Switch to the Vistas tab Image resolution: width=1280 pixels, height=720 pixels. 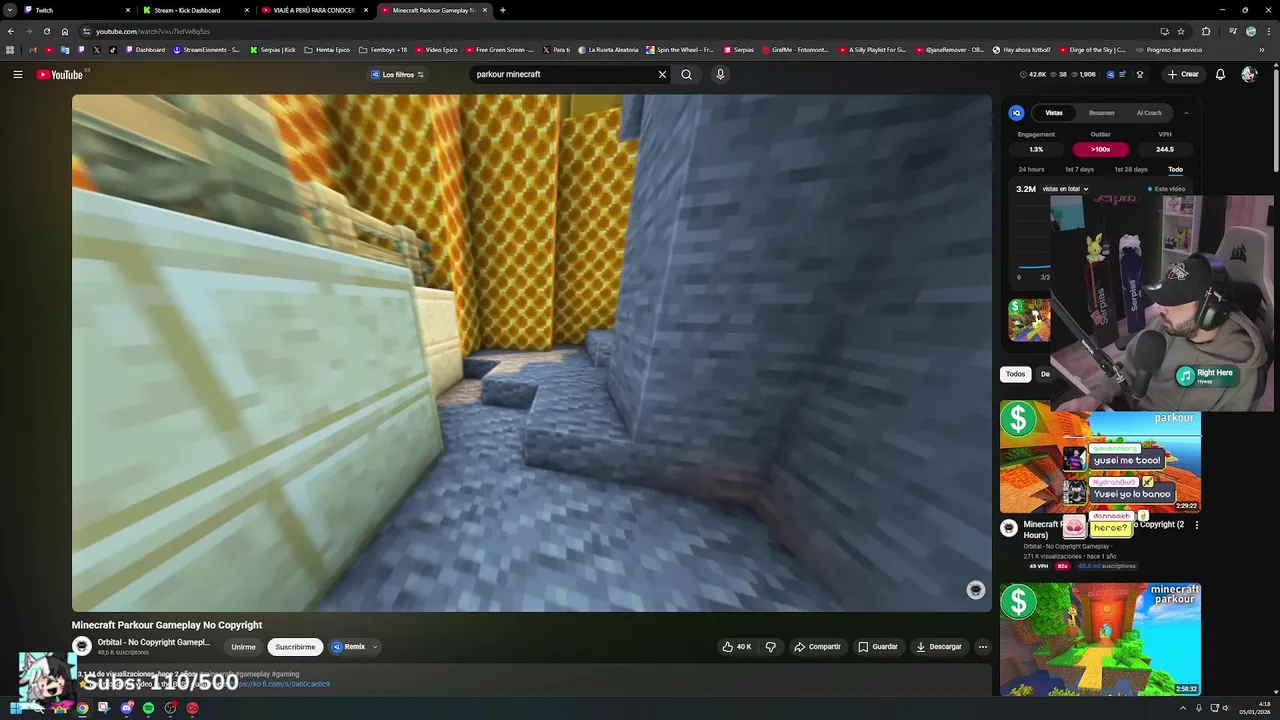[1054, 113]
